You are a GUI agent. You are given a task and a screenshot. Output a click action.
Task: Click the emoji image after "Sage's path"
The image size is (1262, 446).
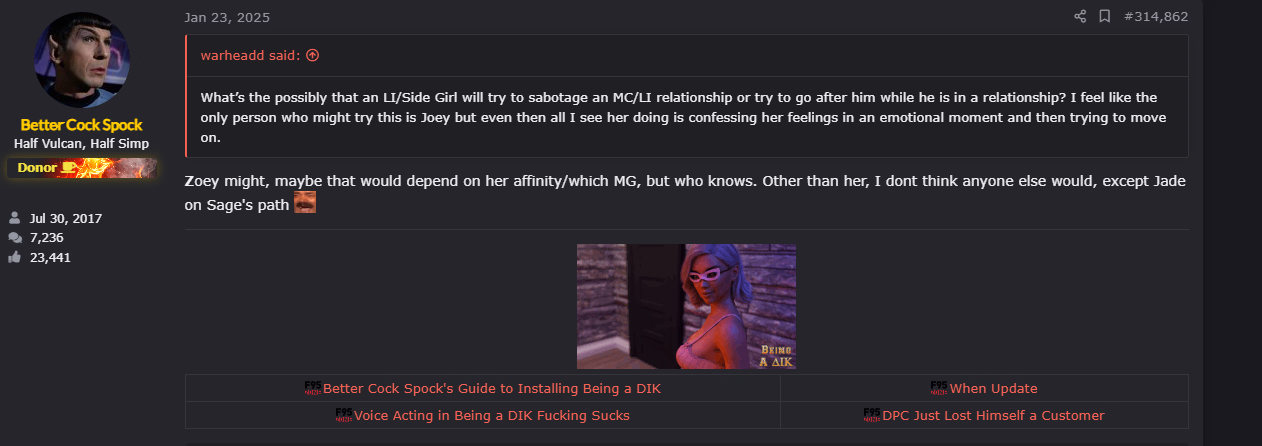(305, 203)
